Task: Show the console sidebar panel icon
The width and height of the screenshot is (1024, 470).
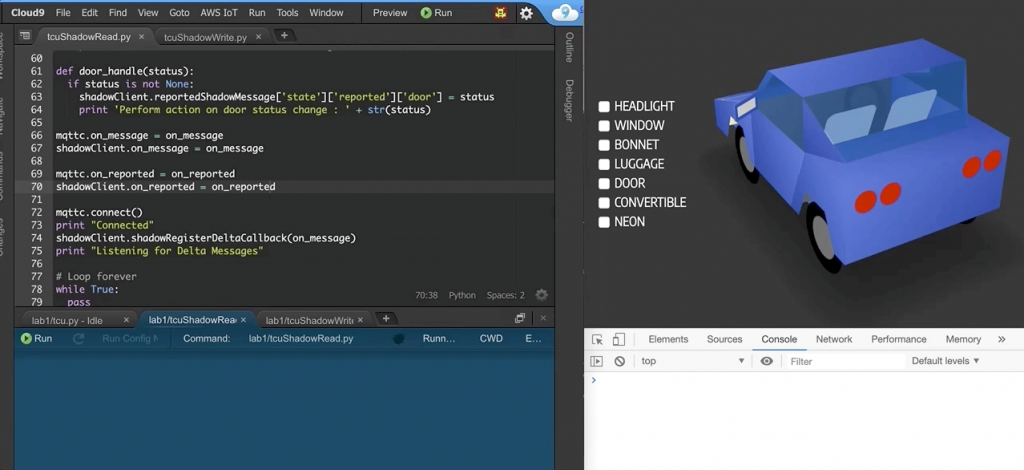Action: click(597, 361)
